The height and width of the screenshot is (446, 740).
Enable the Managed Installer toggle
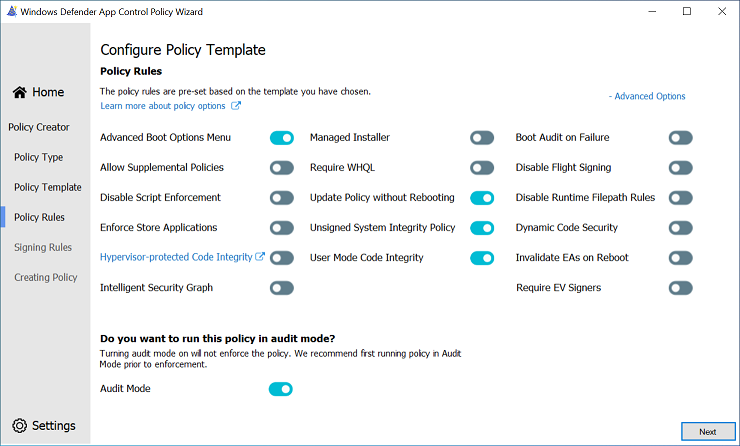click(x=482, y=138)
